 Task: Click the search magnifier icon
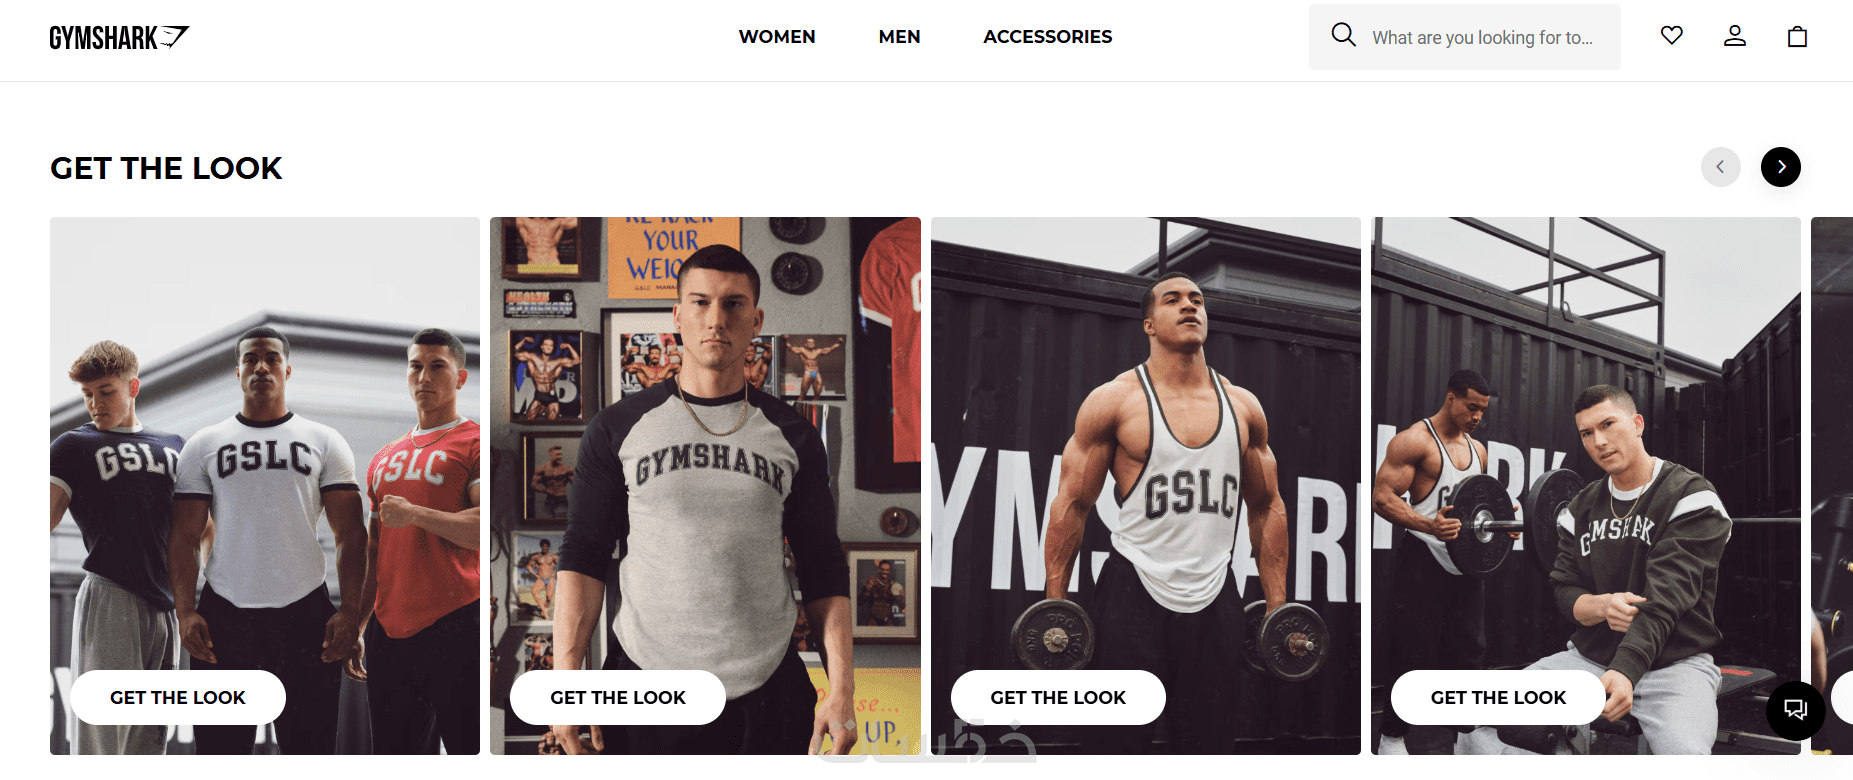pyautogui.click(x=1343, y=36)
